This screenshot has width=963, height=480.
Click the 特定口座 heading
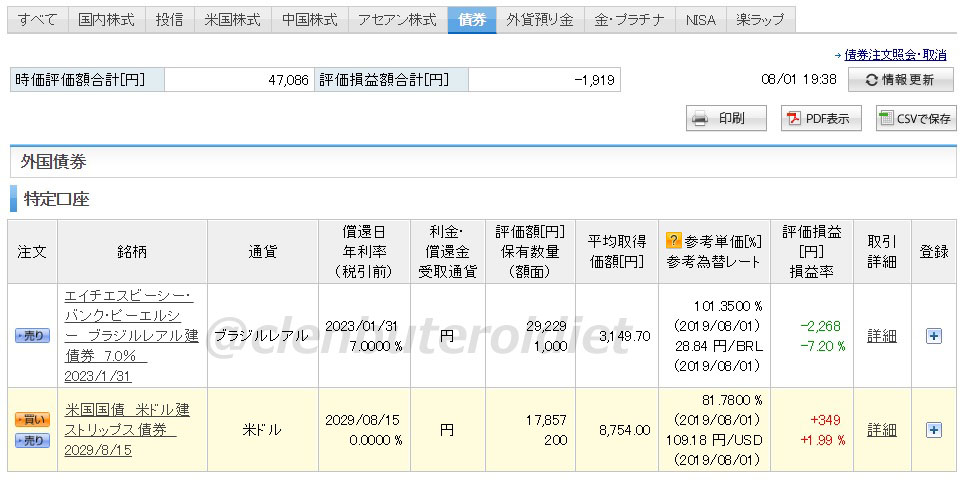coord(57,199)
